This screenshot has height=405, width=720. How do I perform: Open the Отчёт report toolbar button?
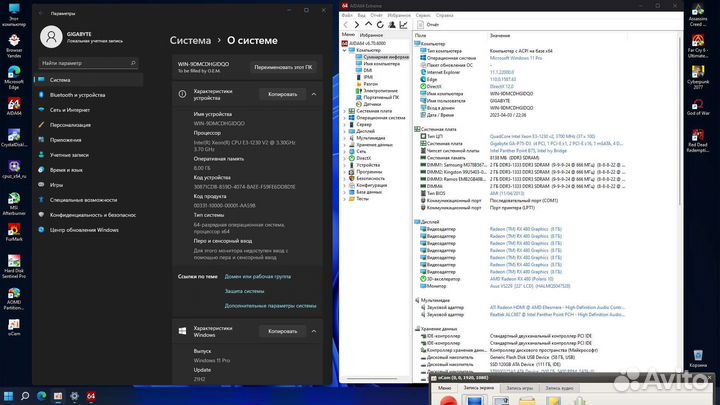tap(428, 25)
